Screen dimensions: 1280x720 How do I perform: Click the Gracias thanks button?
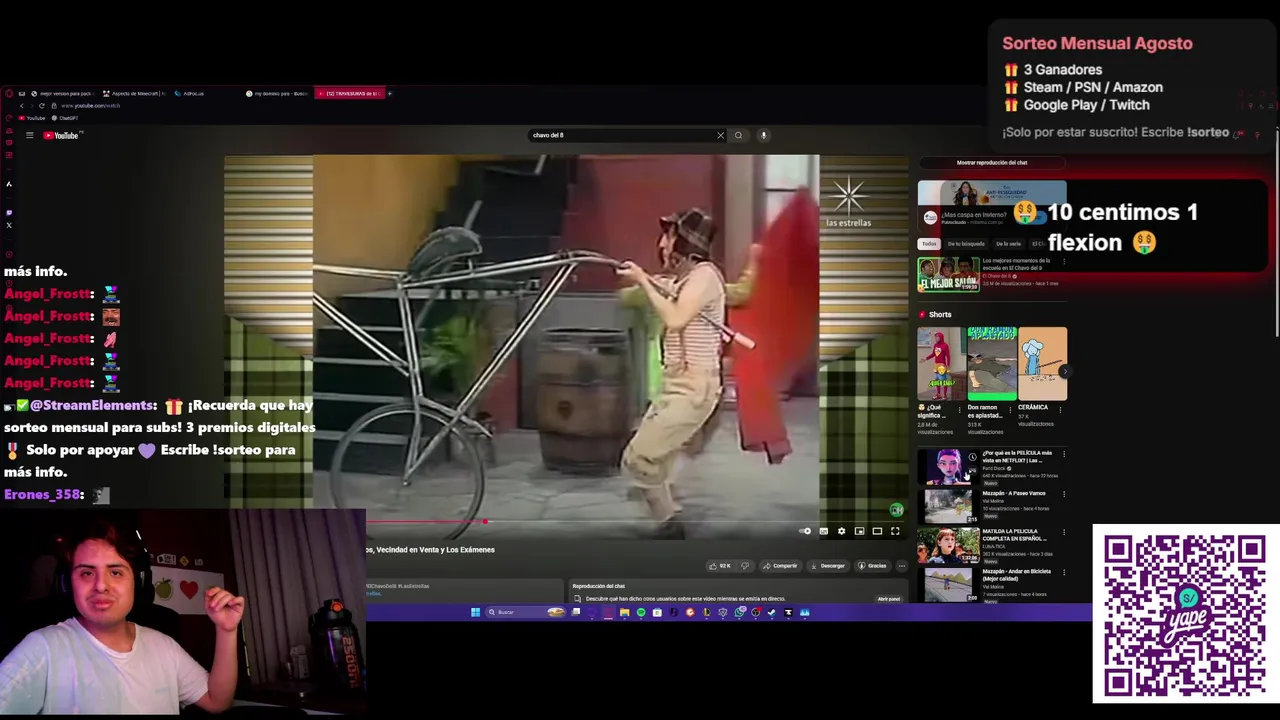[x=872, y=566]
